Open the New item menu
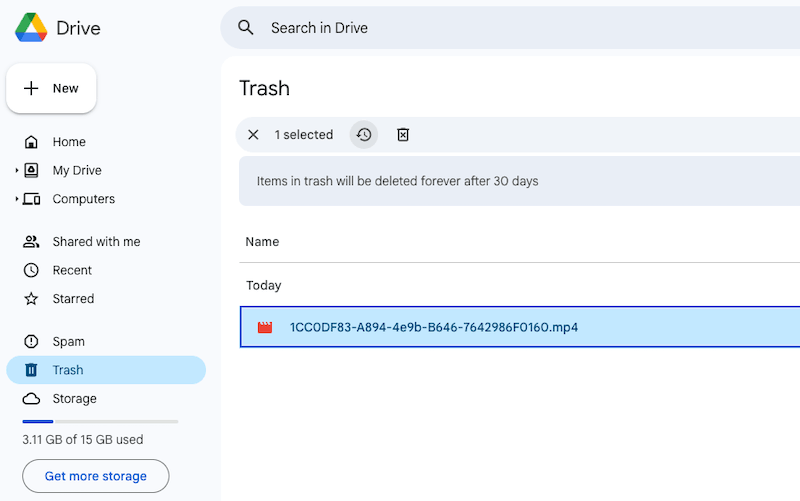 (52, 88)
